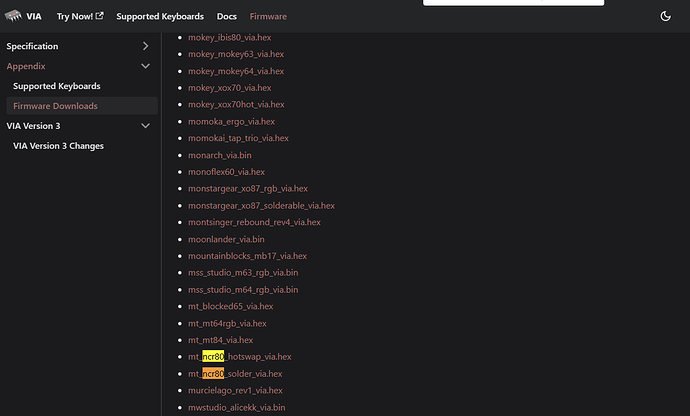This screenshot has height=416, width=690.
Task: Open the Docs navigation item
Action: point(227,16)
